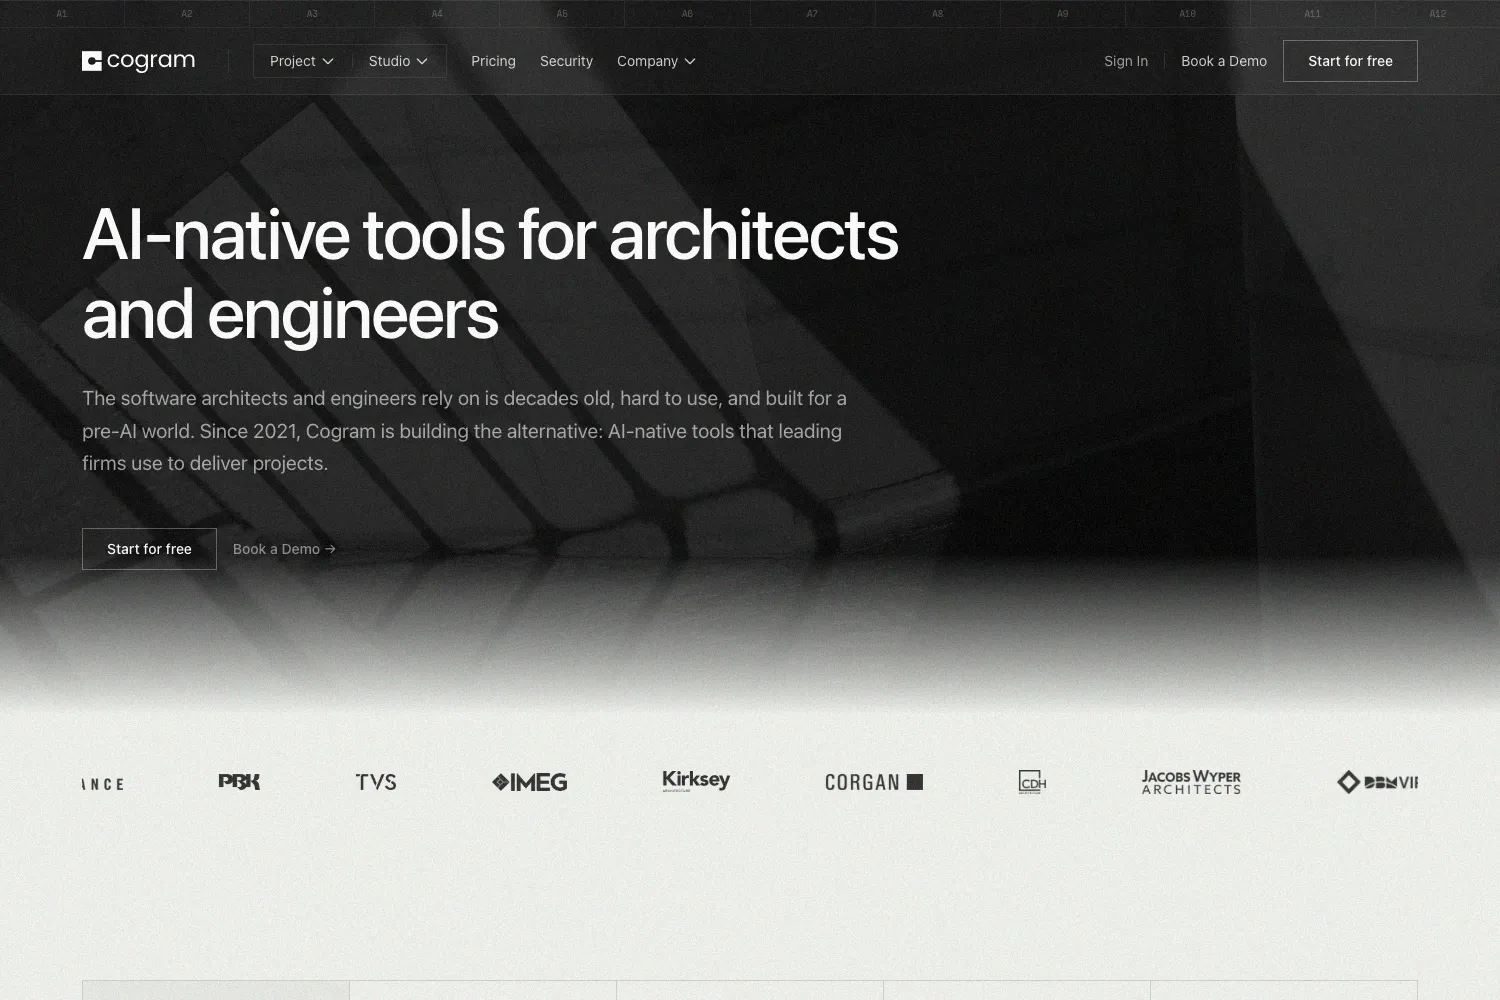Go to the Pricing page
This screenshot has width=1500, height=1000.
[x=493, y=61]
